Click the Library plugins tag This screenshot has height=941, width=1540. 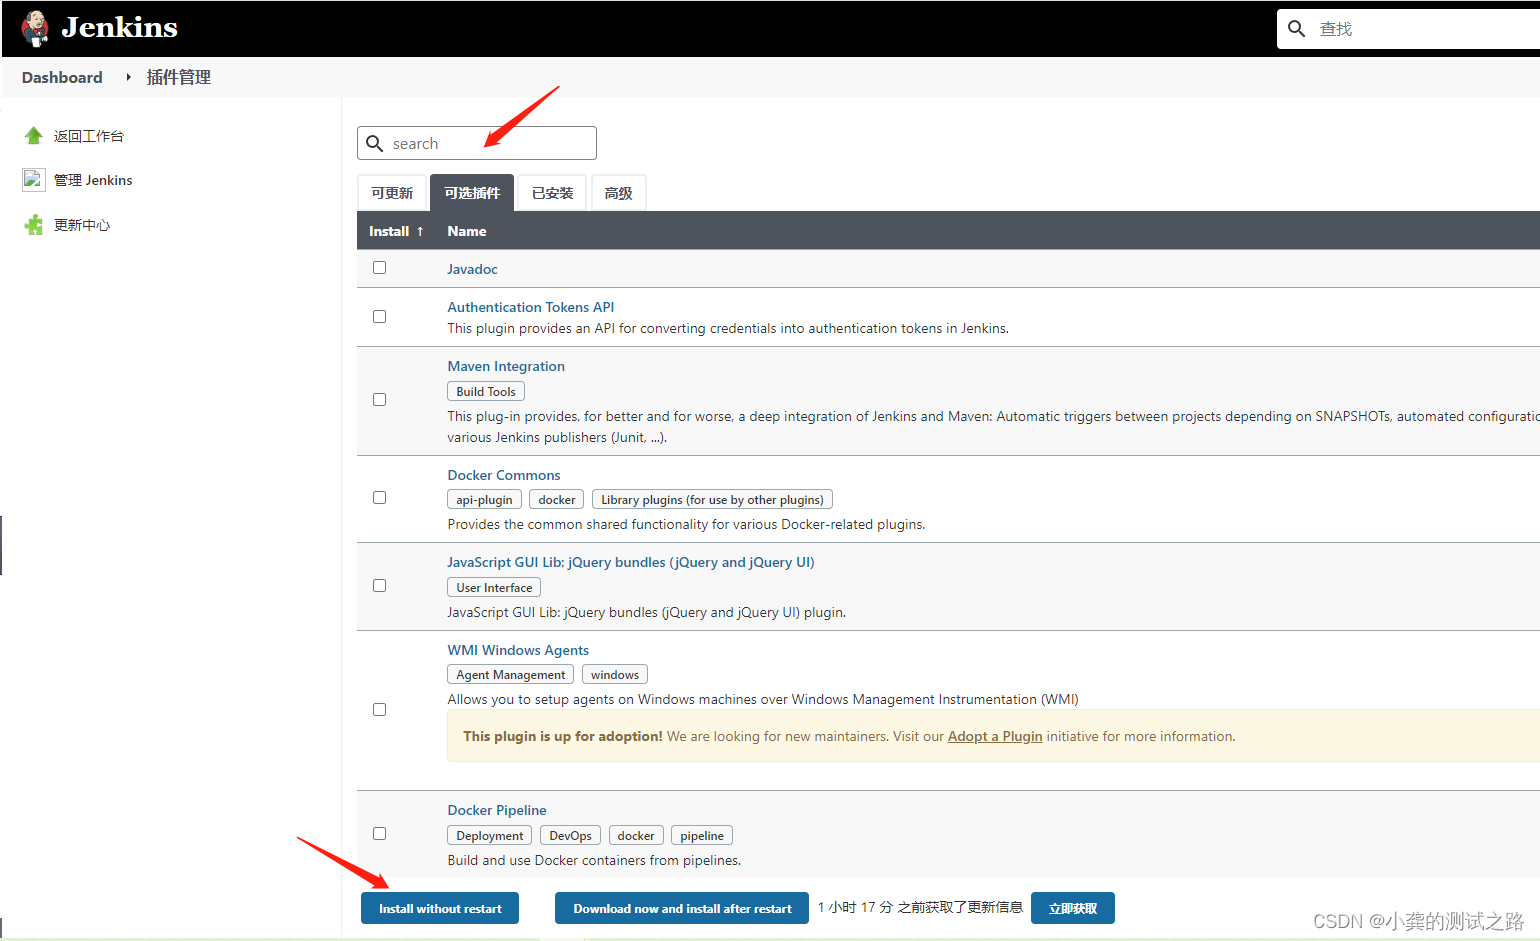(x=712, y=500)
